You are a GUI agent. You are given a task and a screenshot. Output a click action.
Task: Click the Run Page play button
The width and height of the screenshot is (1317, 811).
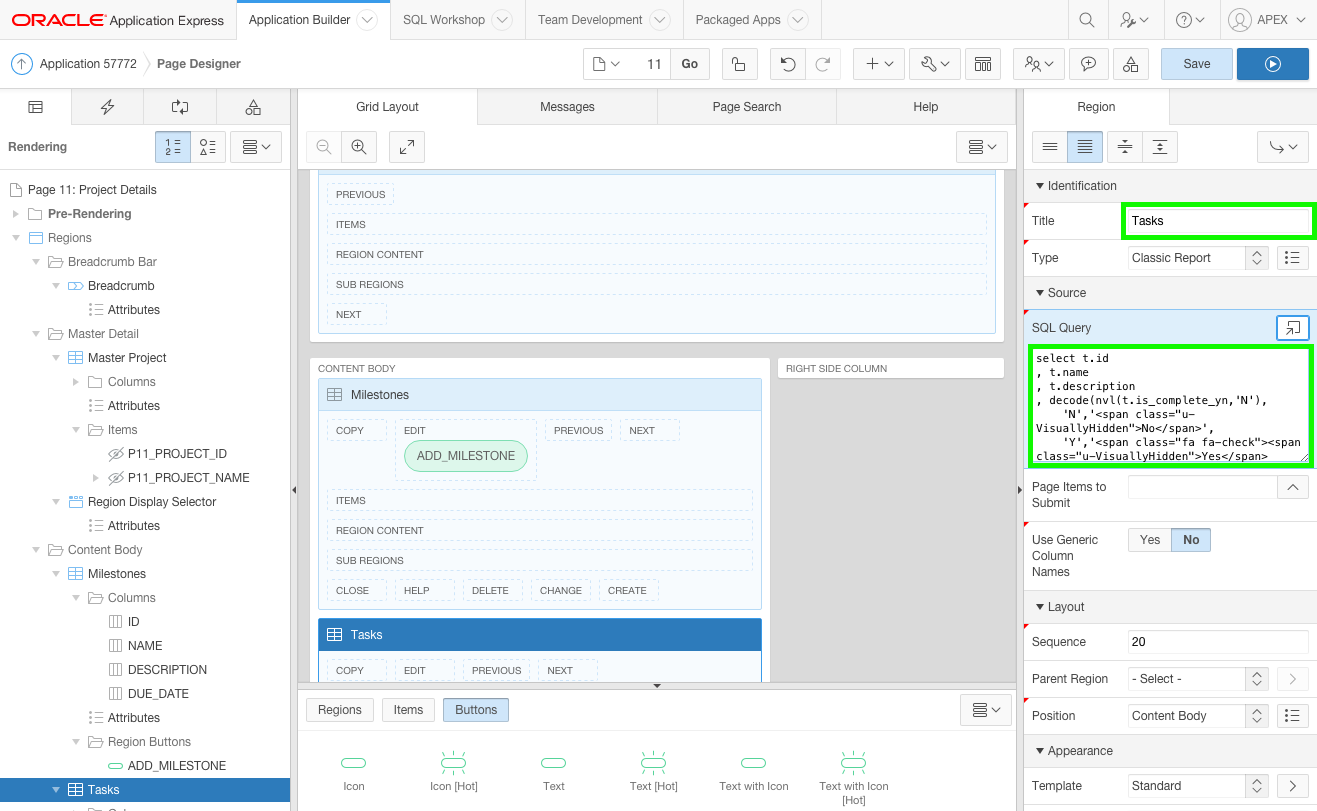1272,64
